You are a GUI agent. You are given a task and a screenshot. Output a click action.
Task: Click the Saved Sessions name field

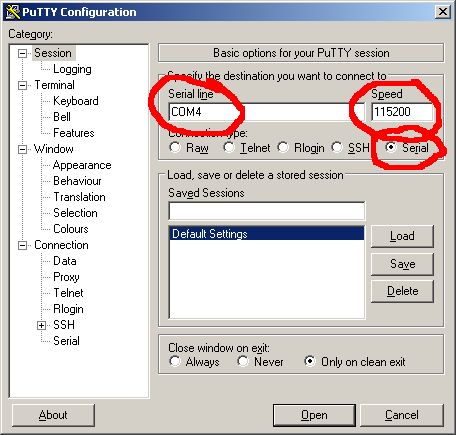coord(267,211)
